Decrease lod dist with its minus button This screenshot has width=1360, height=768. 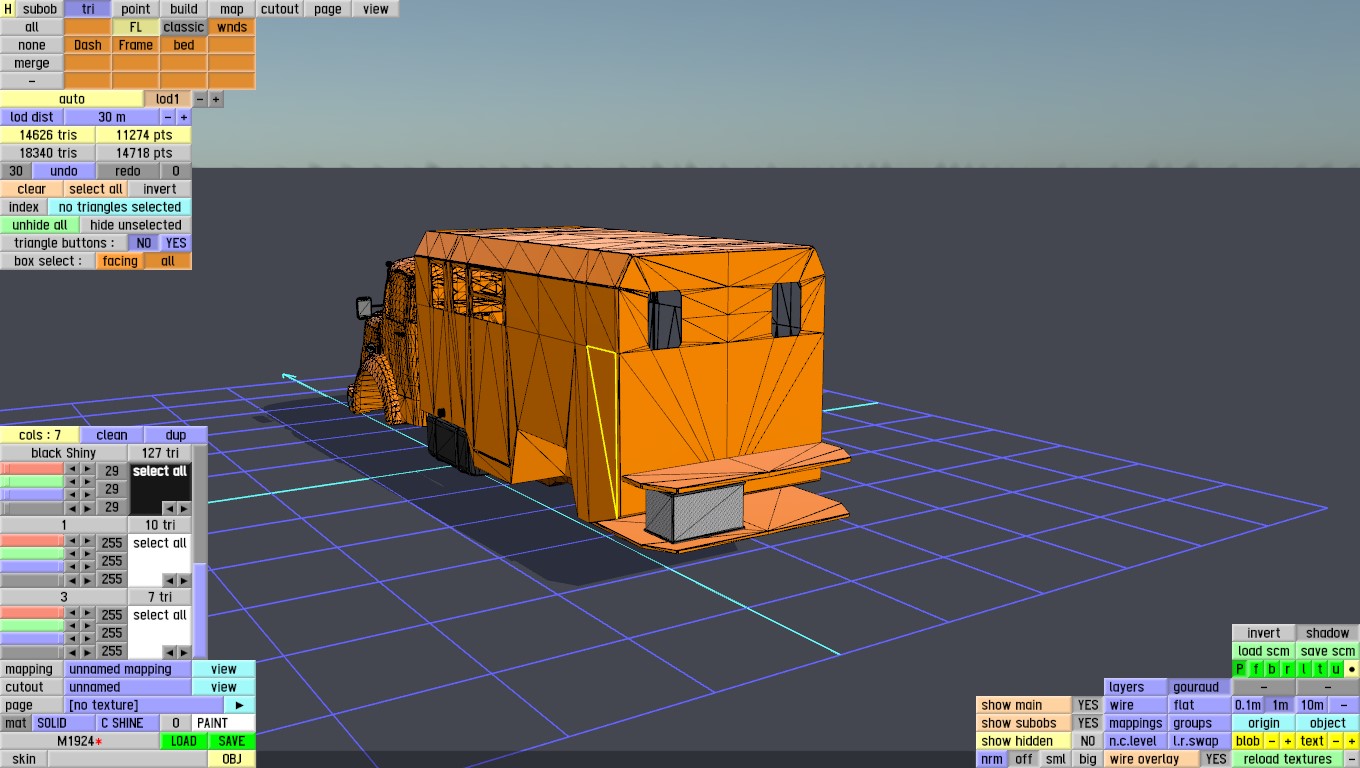[168, 117]
